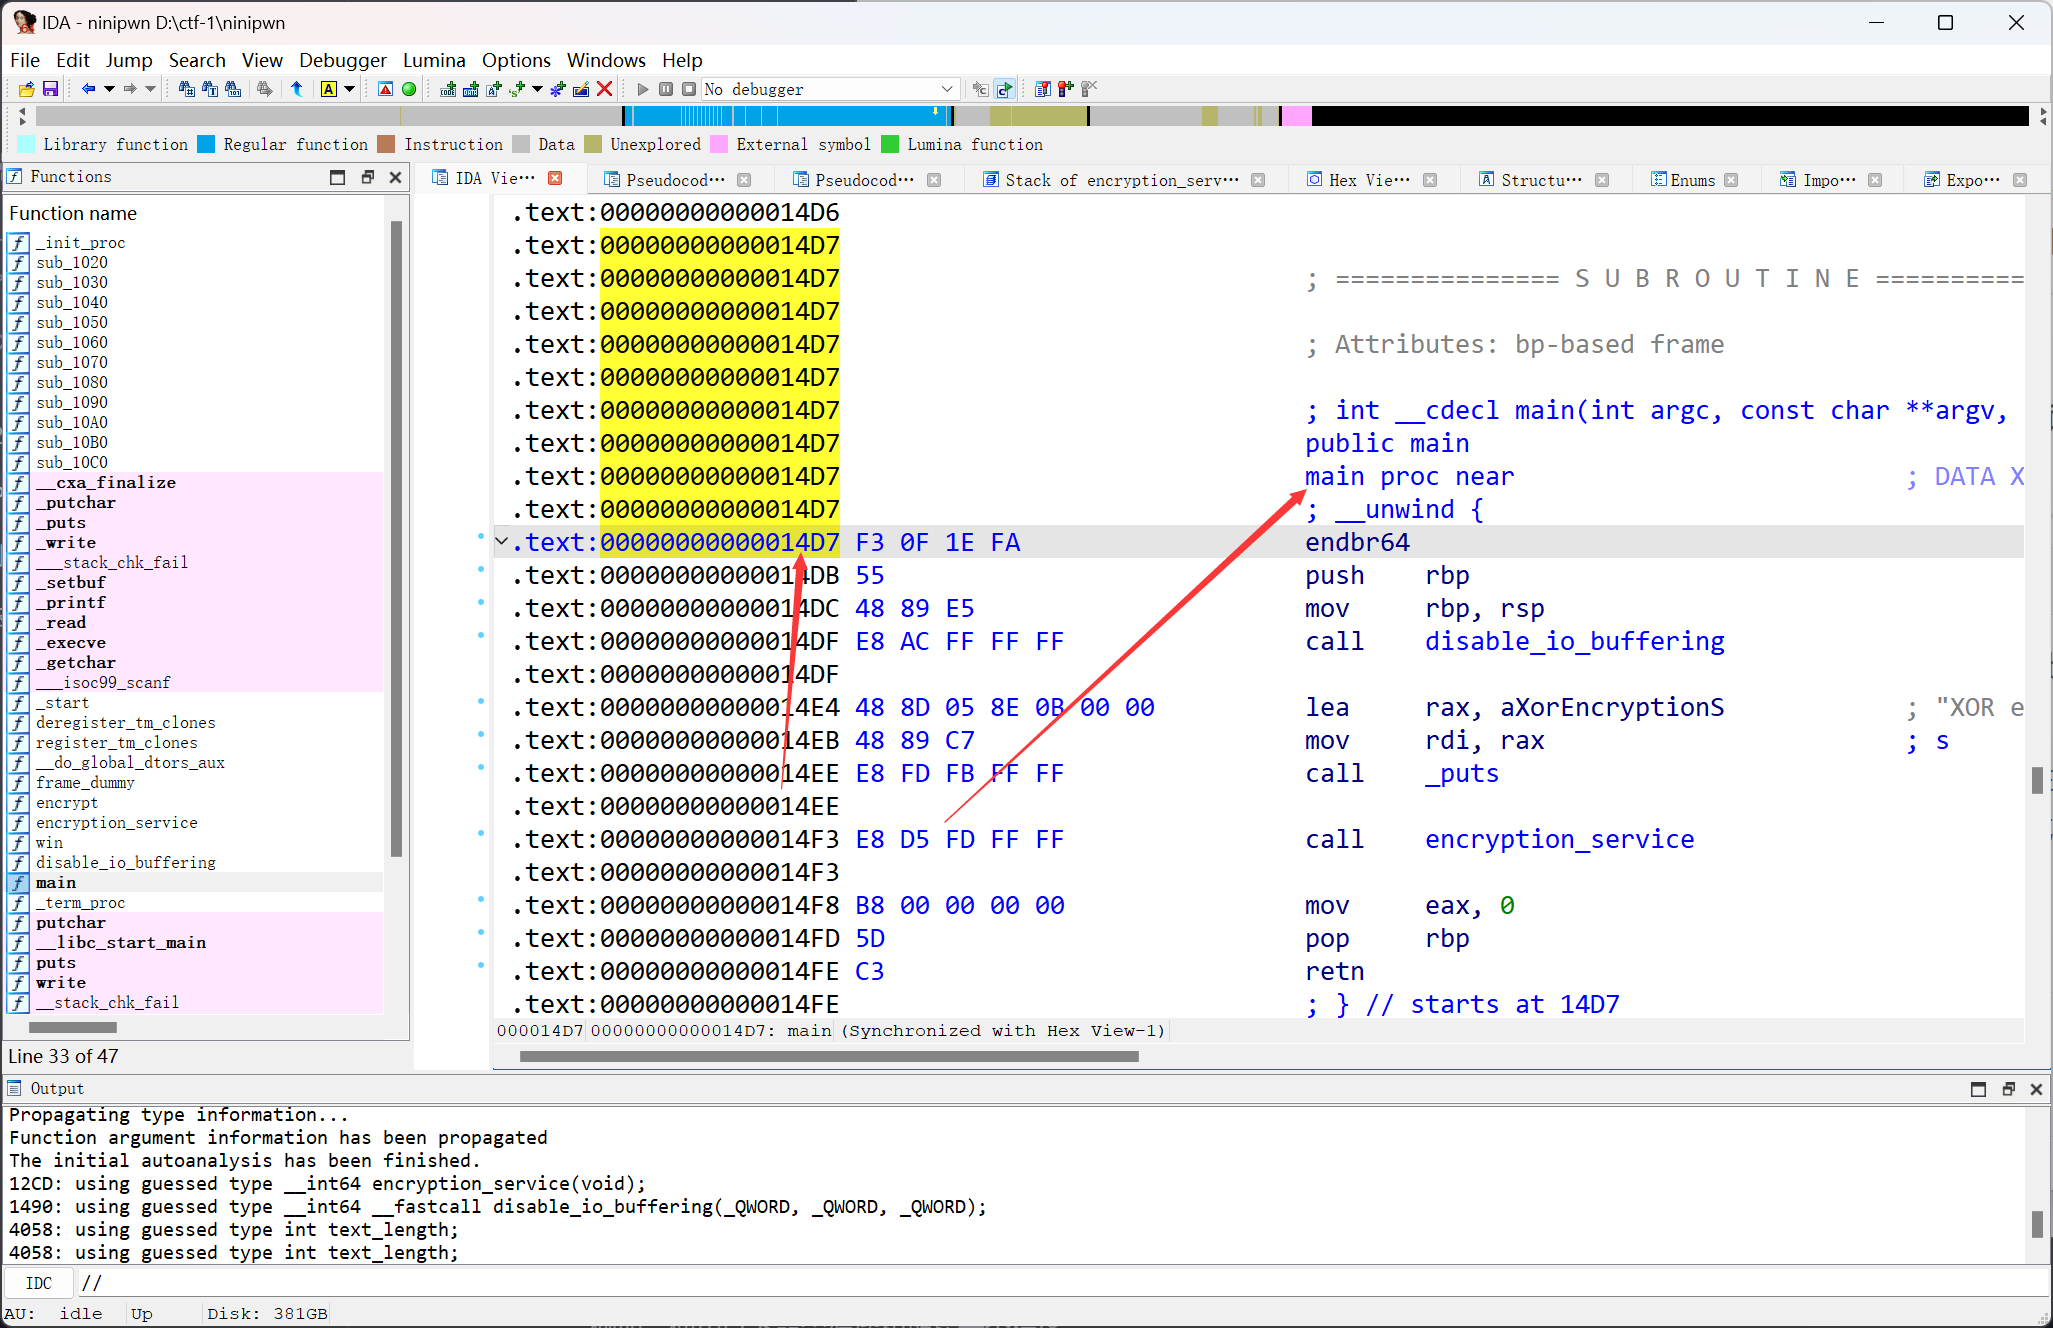Click the add breakpoint red plus icon

(x=1065, y=89)
